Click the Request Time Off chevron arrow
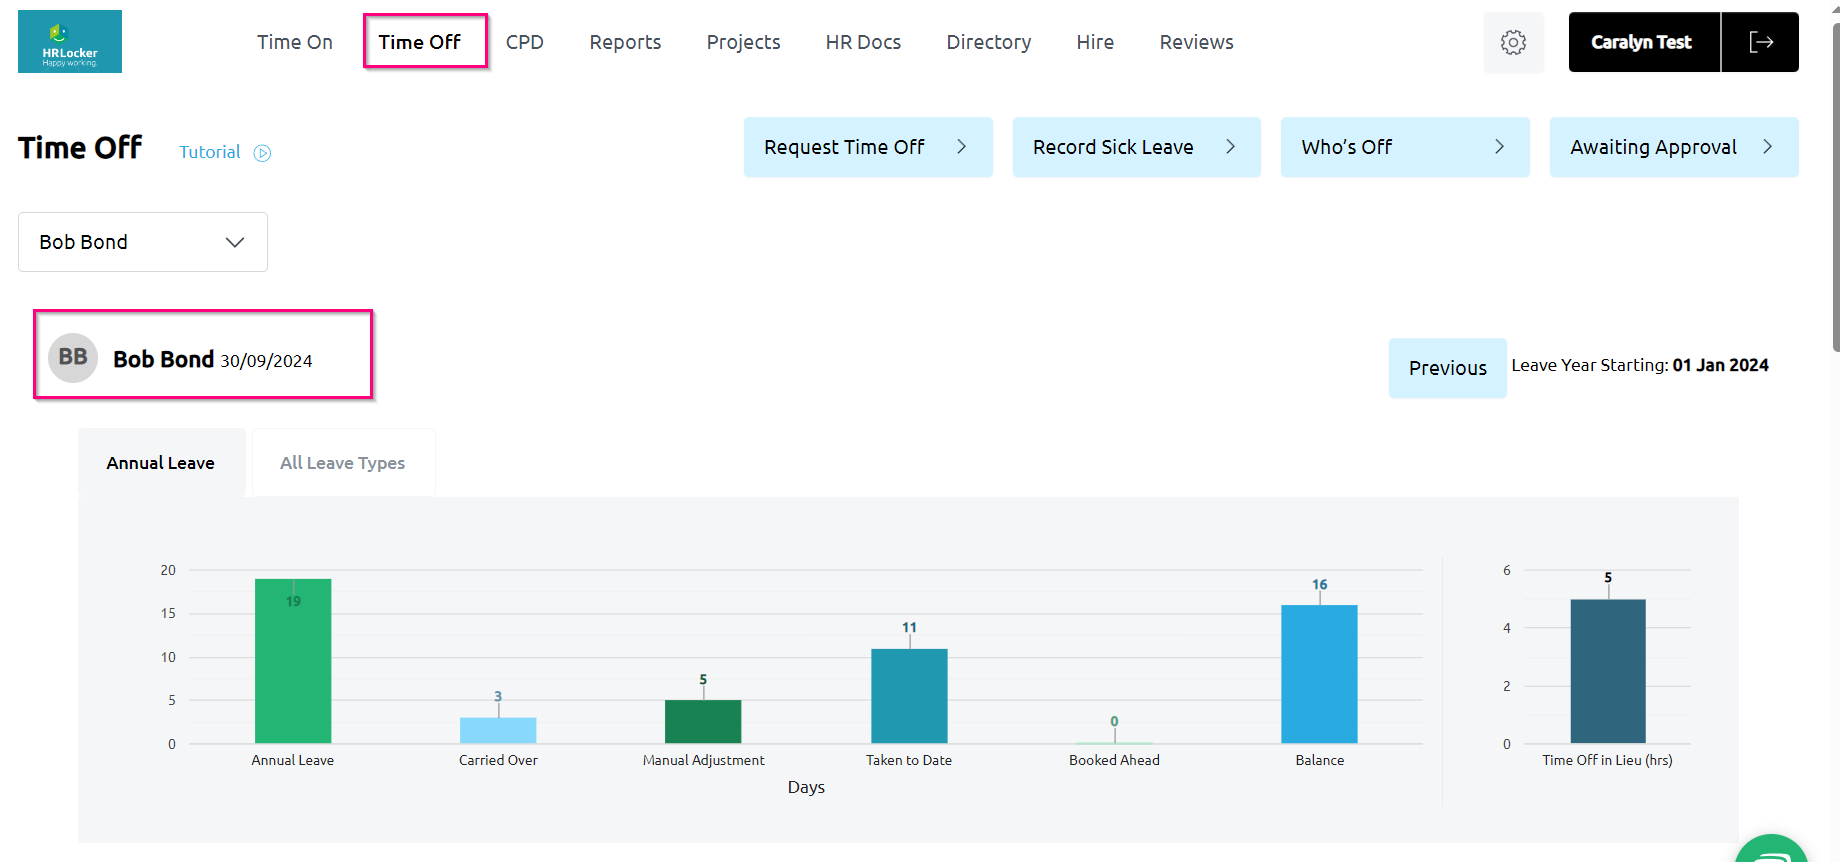1840x862 pixels. click(x=961, y=147)
